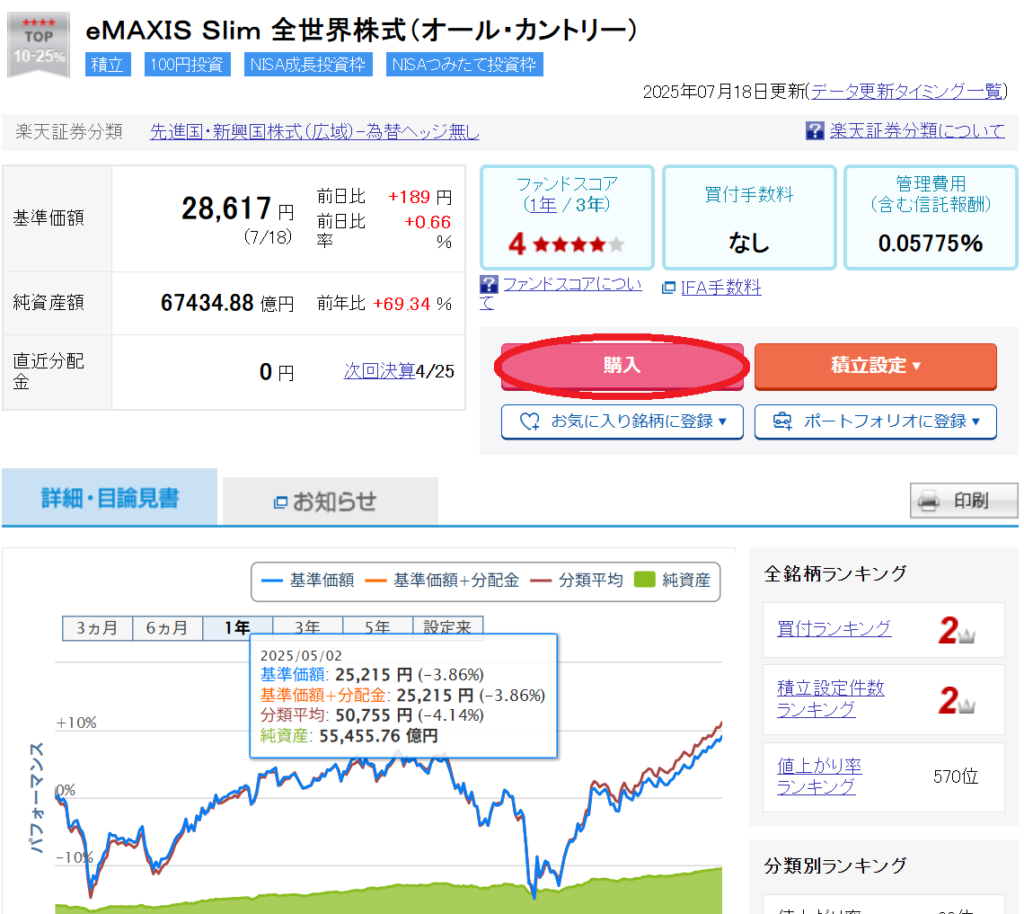This screenshot has width=1024, height=914.
Task: Click the NISAつみたて投資枠 tag
Action: point(464,65)
